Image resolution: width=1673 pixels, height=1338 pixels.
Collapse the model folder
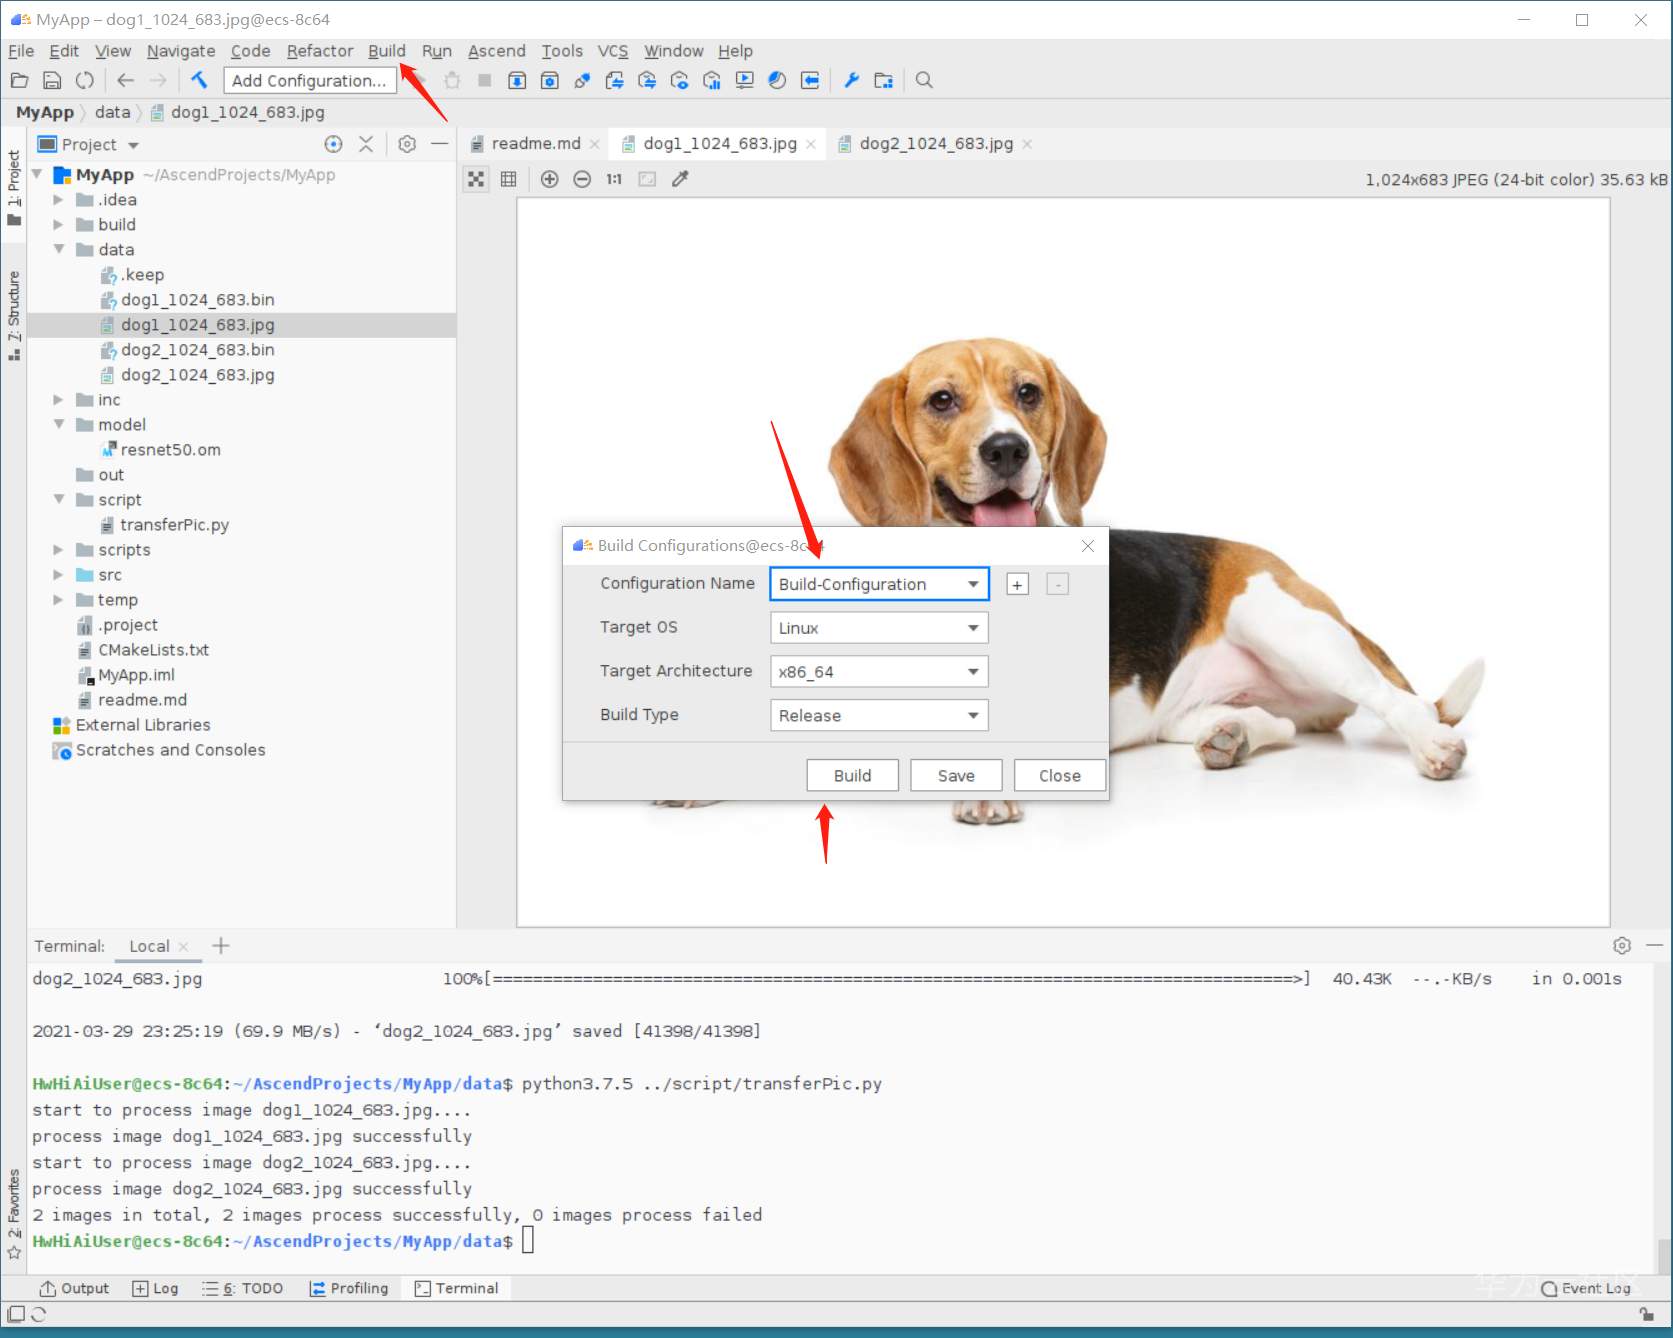[x=59, y=424]
